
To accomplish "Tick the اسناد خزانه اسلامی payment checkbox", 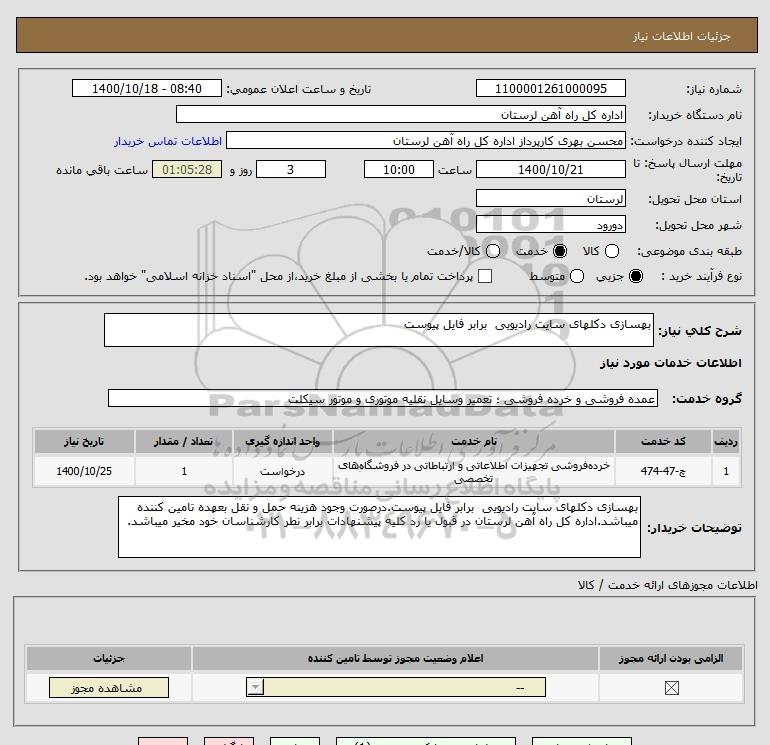I will point(485,276).
